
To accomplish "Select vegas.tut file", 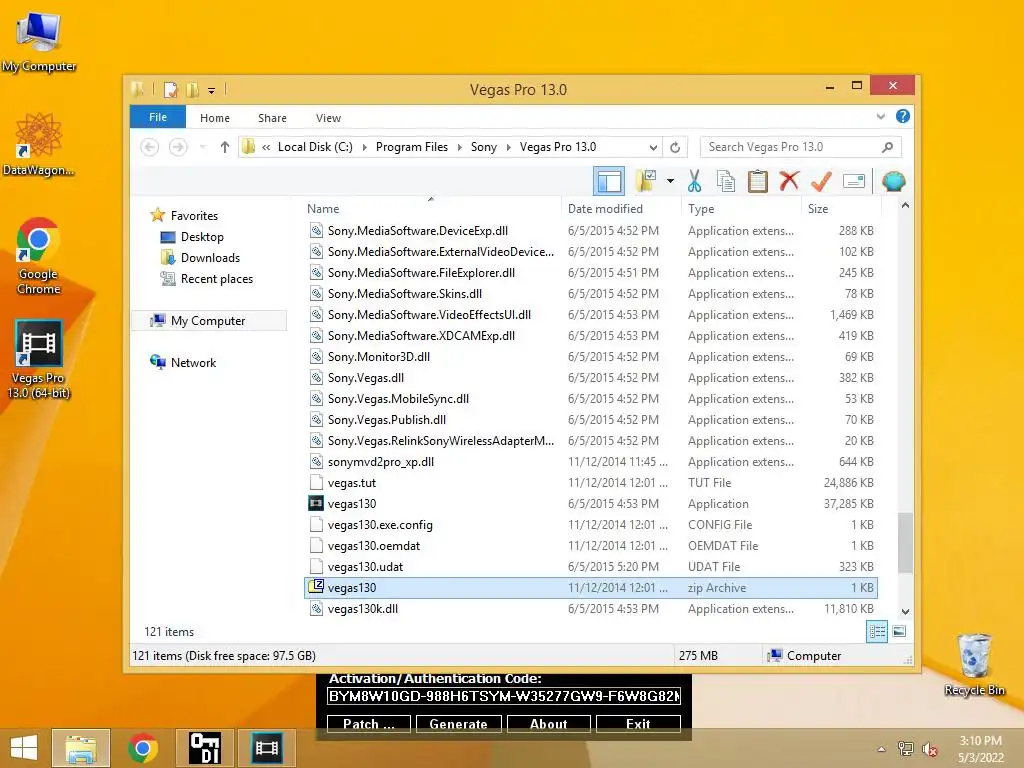I will coord(591,483).
